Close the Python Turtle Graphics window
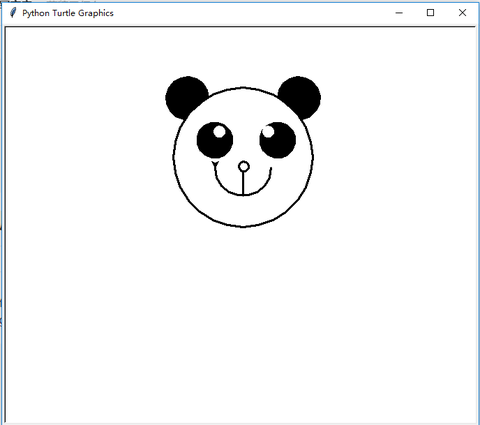 tap(462, 13)
